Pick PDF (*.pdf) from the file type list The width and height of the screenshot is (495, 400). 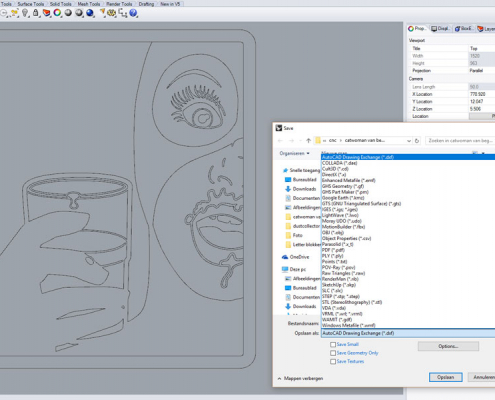pyautogui.click(x=408, y=250)
